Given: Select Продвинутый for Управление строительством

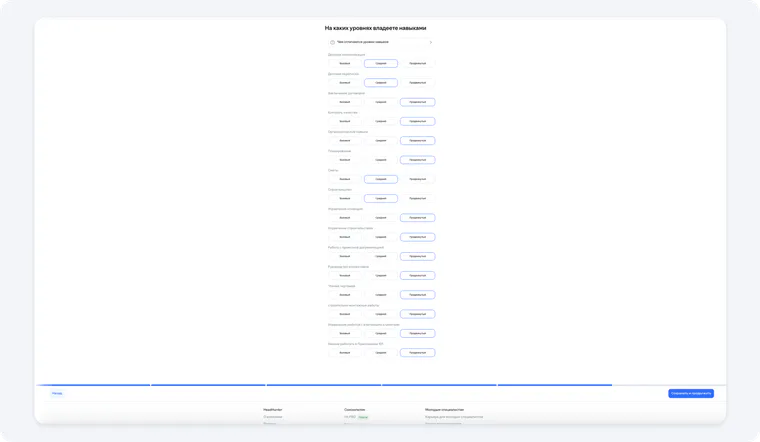Looking at the screenshot, I should point(417,237).
